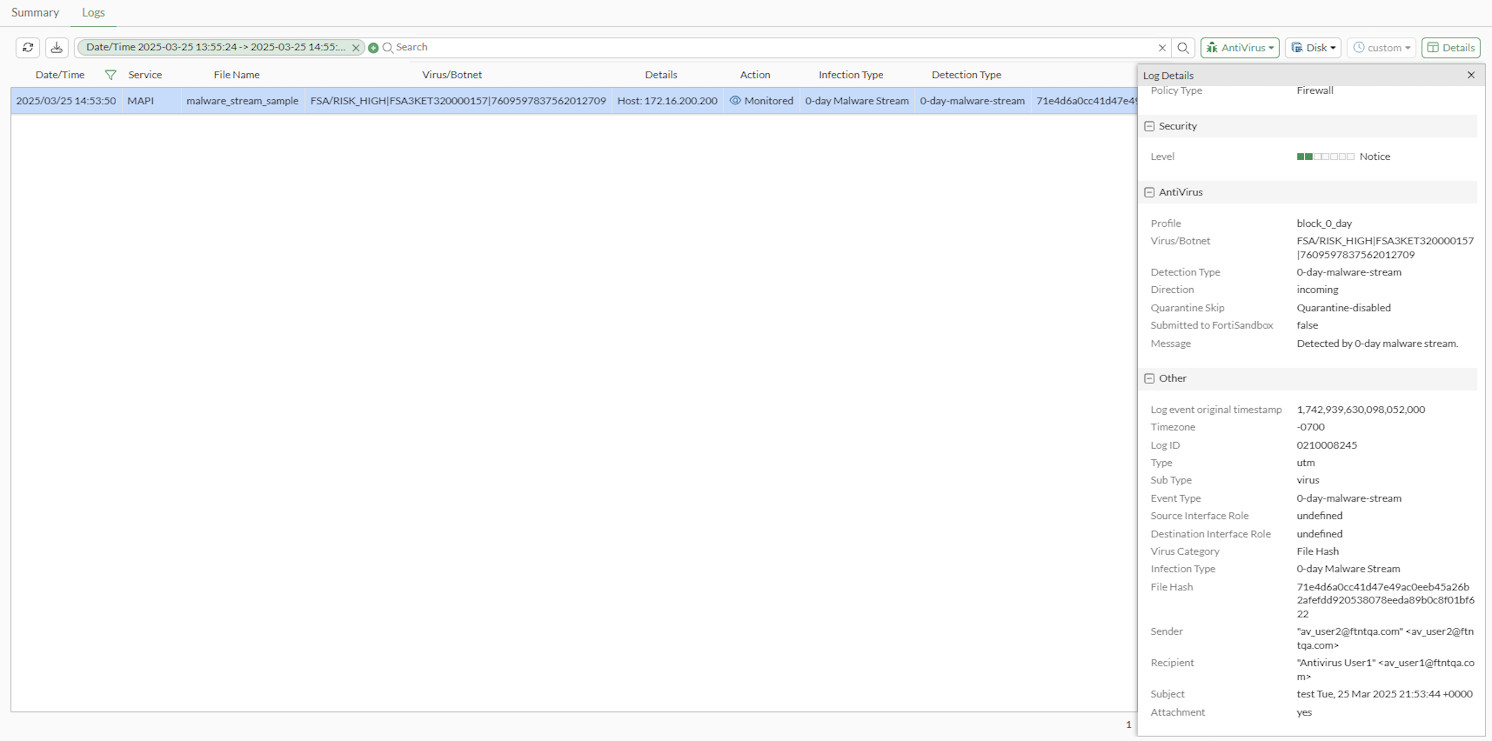Click the clock icon beside custom
The height and width of the screenshot is (741, 1492).
[1358, 47]
